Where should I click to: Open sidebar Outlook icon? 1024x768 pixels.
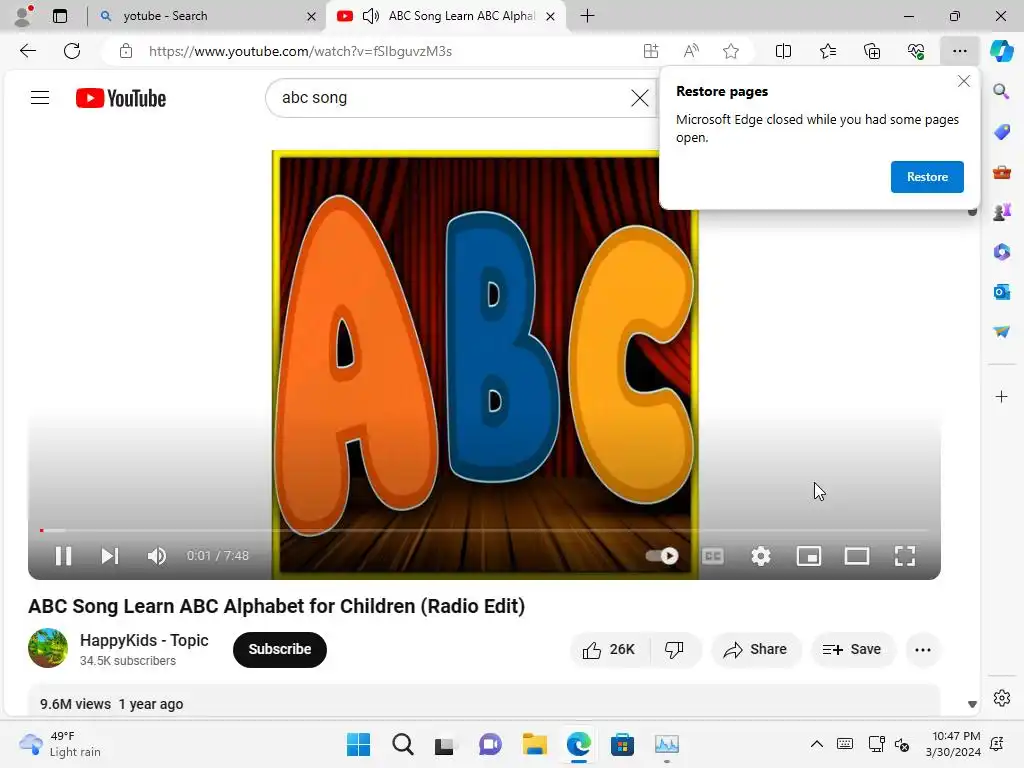[1001, 291]
